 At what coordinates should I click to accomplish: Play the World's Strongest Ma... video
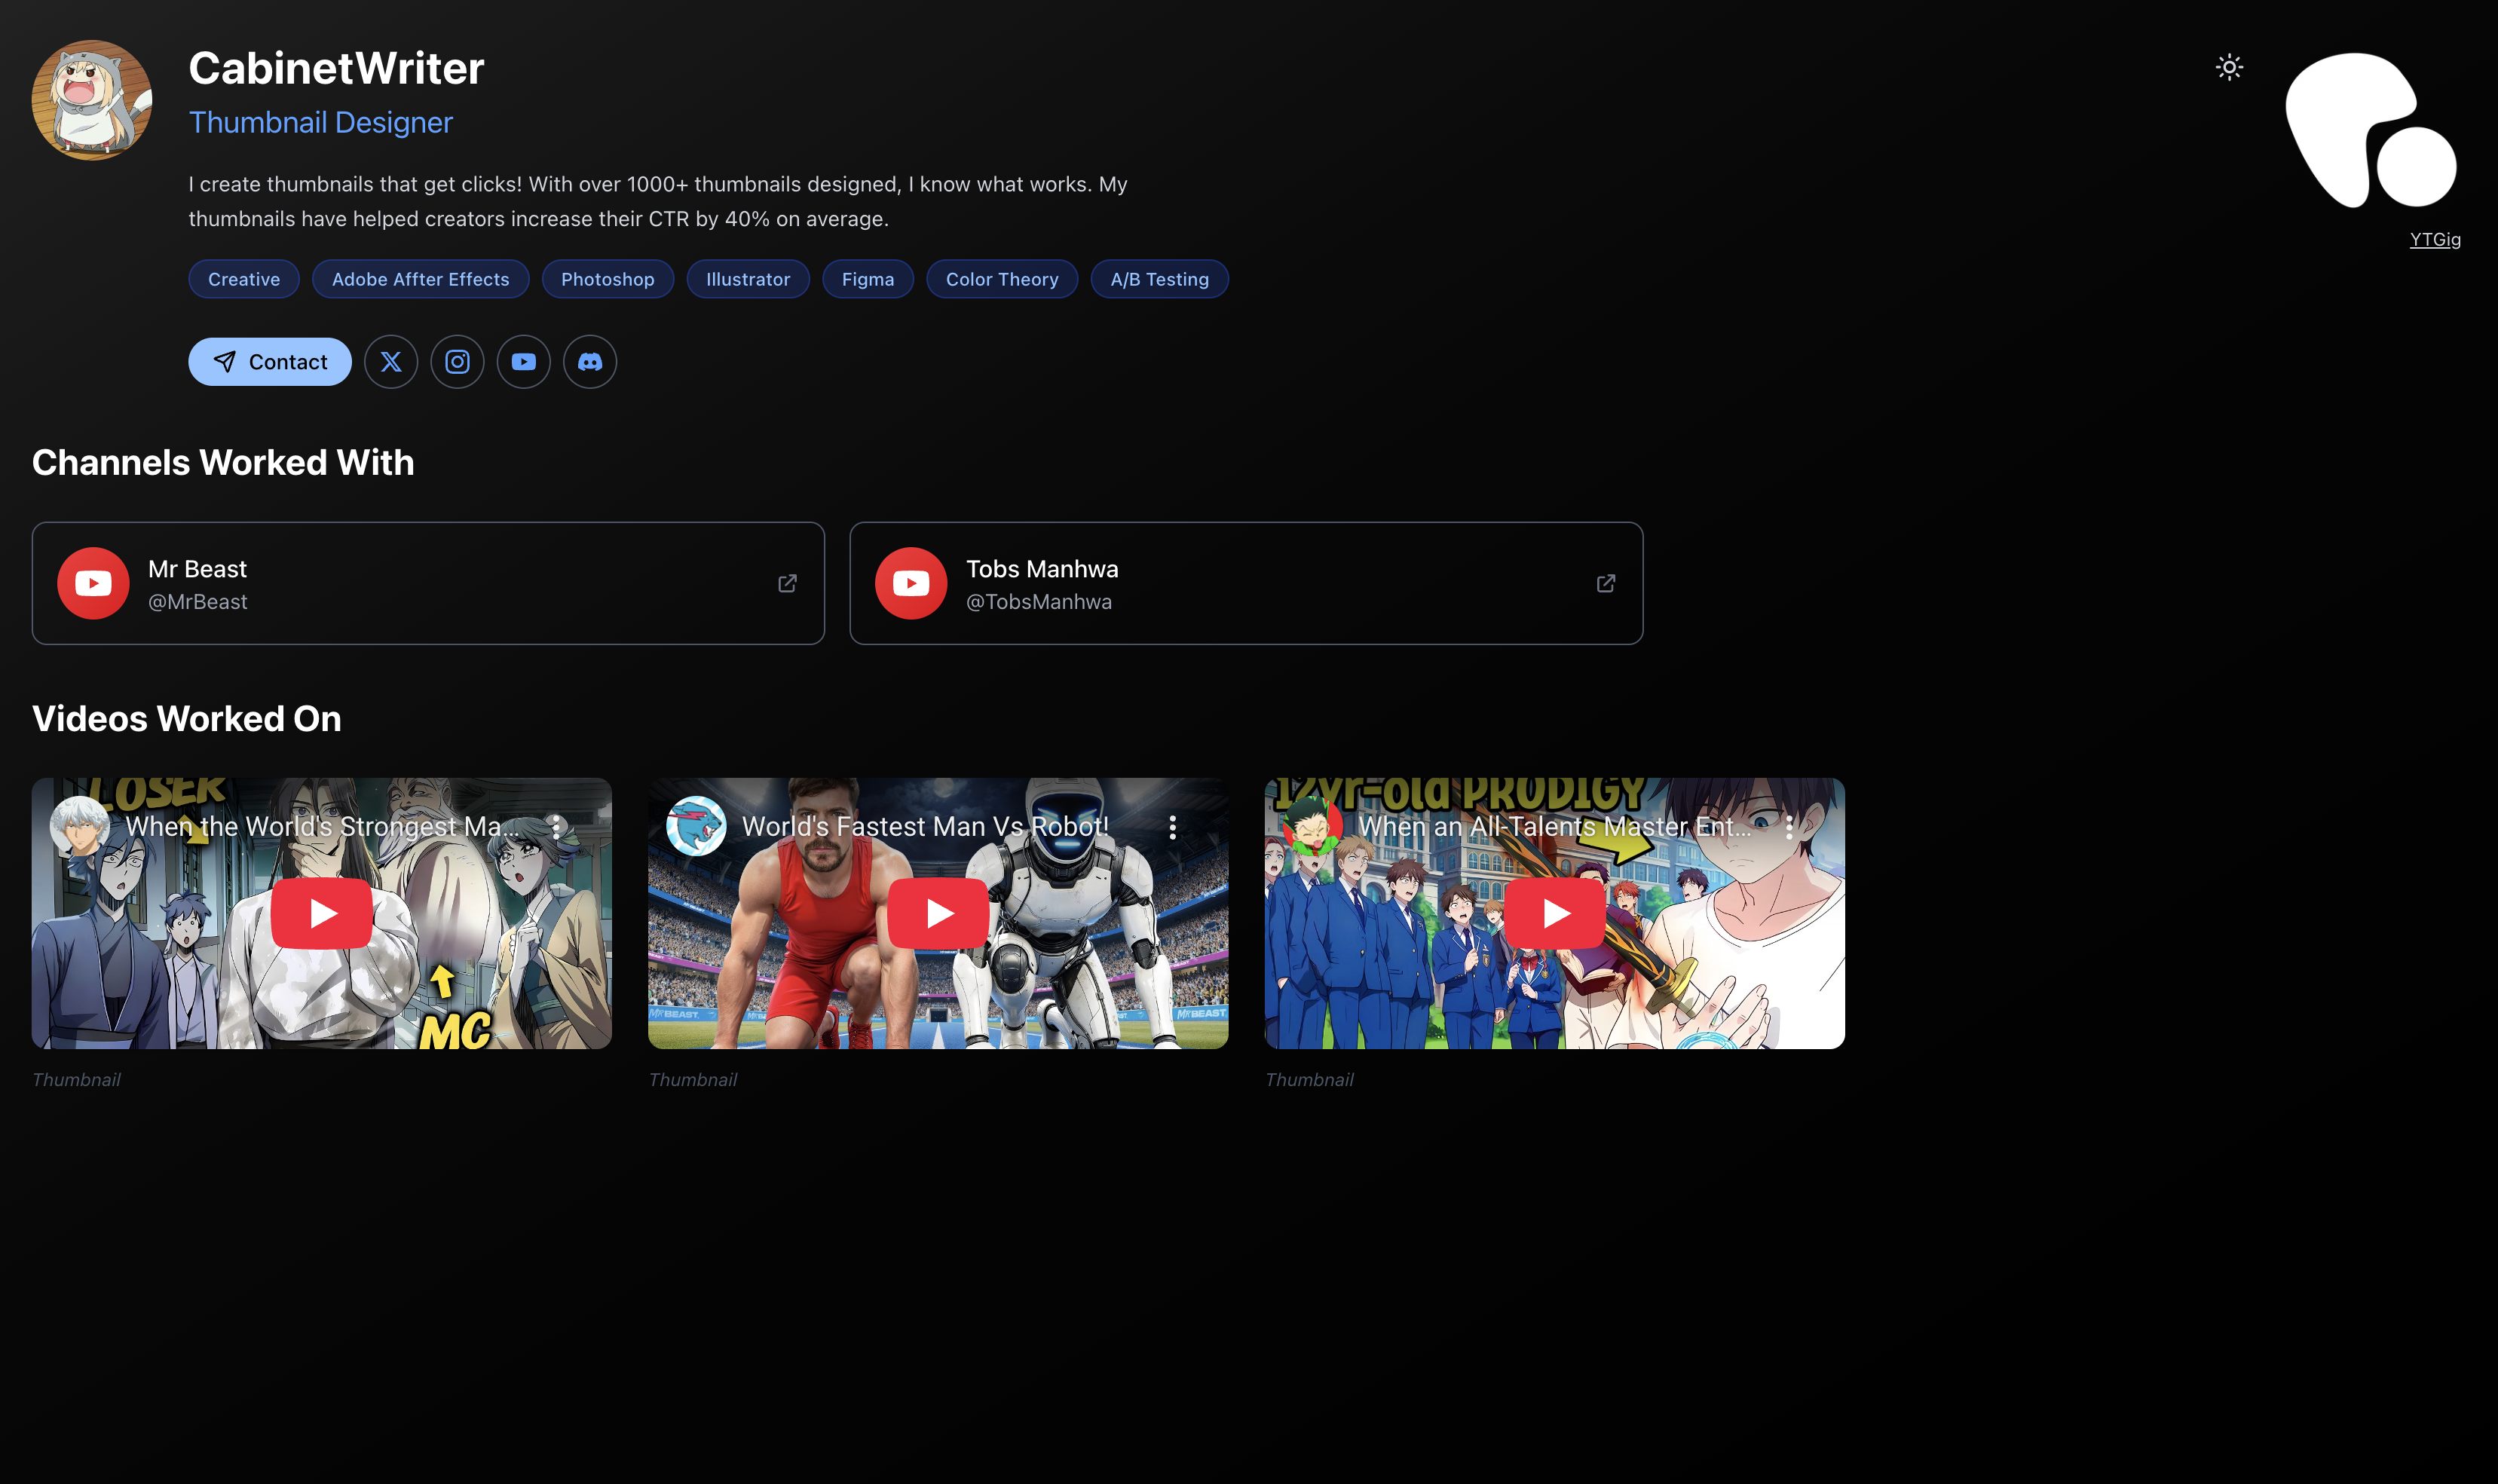pyautogui.click(x=321, y=913)
